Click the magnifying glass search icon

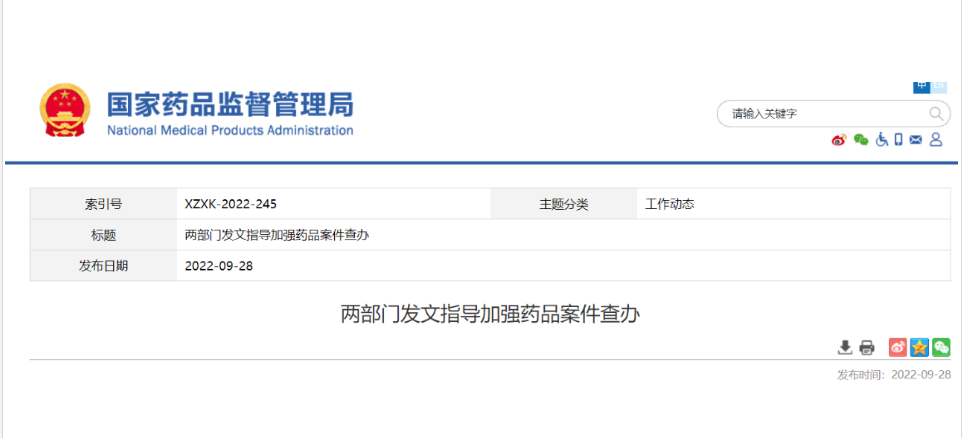tap(936, 114)
